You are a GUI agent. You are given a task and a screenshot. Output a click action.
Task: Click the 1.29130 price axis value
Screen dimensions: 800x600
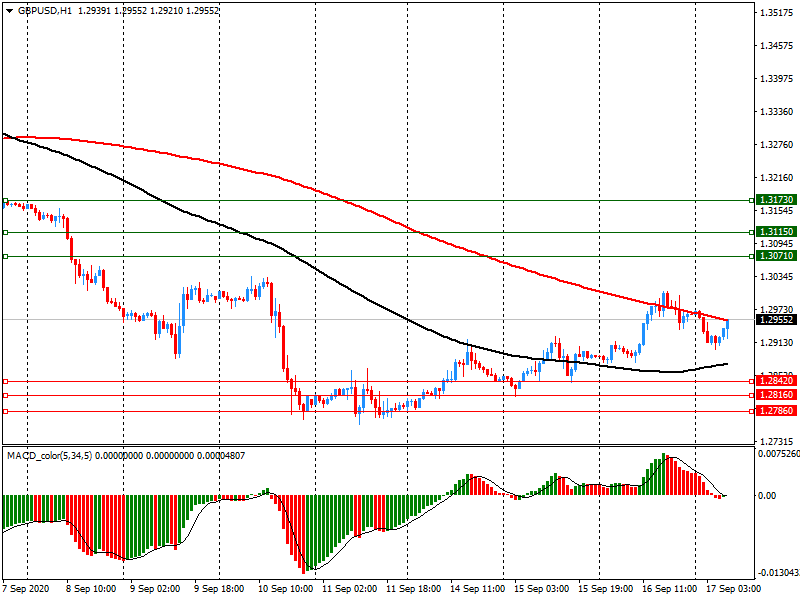click(x=777, y=343)
